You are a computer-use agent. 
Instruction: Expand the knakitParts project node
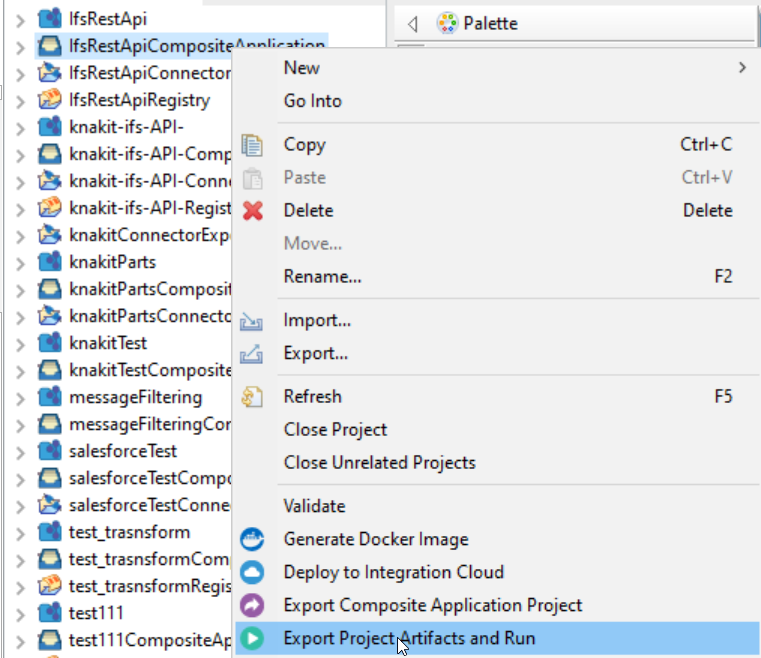pyautogui.click(x=20, y=262)
